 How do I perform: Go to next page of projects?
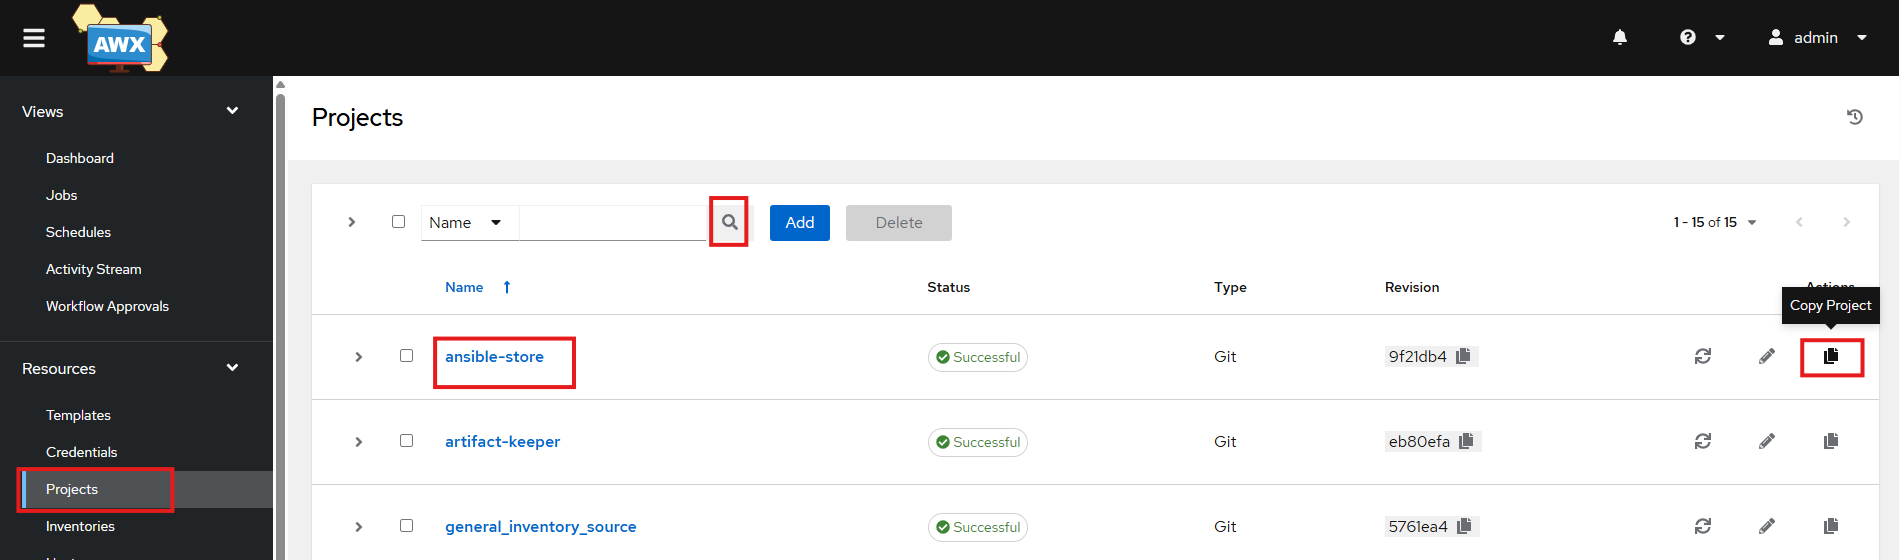tap(1846, 222)
